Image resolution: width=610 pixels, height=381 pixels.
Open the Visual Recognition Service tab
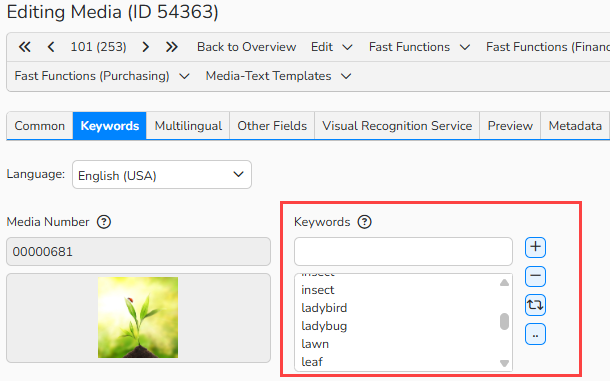[x=397, y=126]
